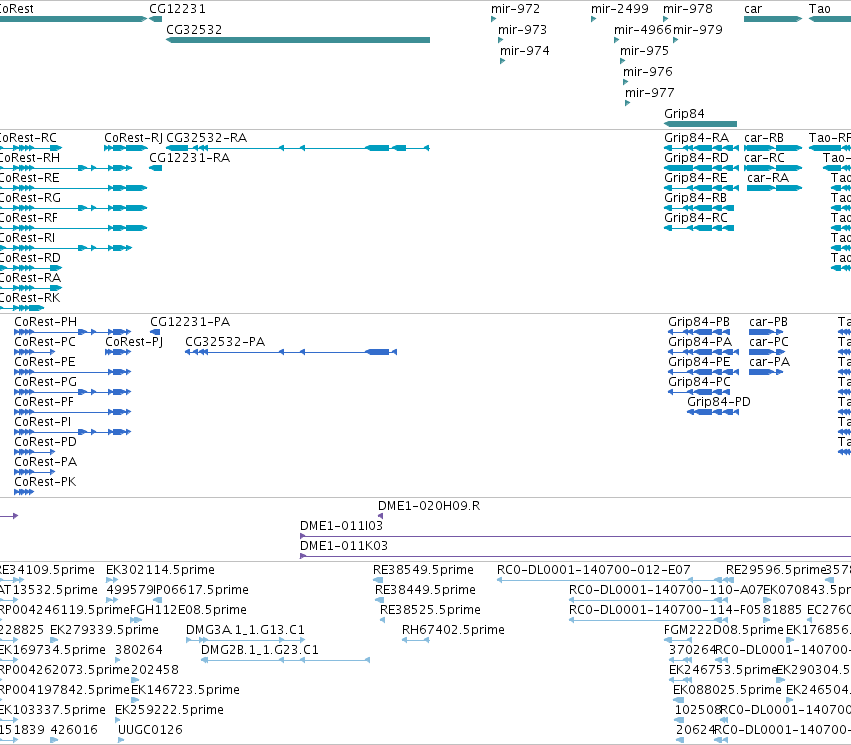Click the DMG3A.1_1.G13.C1 label
Viewport: 851px width, 745px height.
245,630
